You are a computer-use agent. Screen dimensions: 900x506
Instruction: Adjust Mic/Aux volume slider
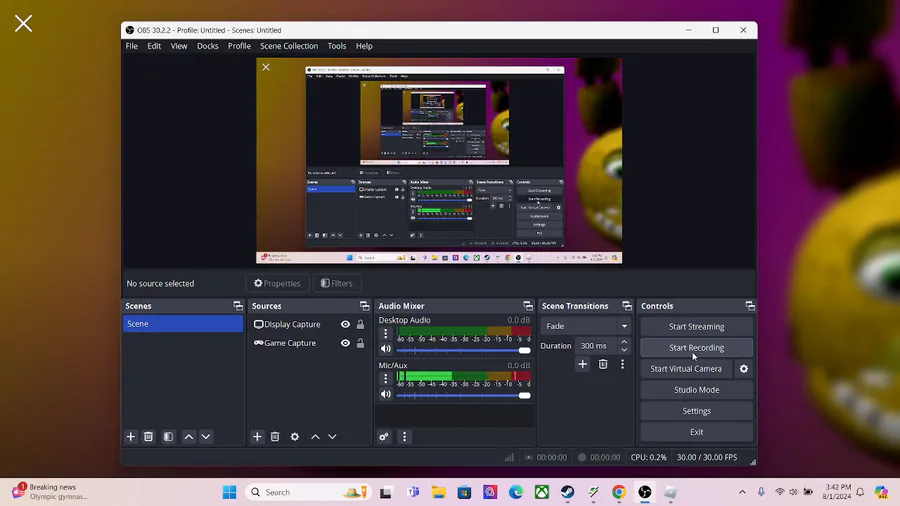(463, 395)
